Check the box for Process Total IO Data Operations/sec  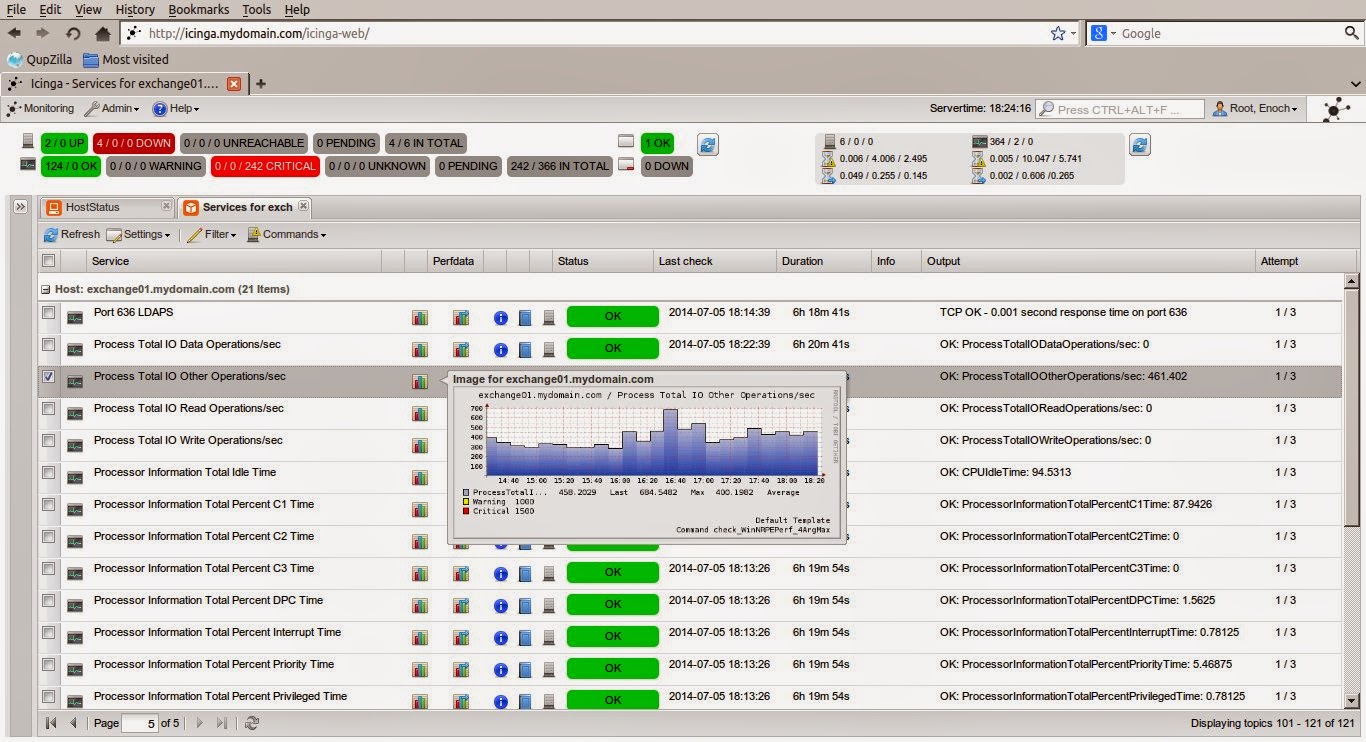click(48, 345)
